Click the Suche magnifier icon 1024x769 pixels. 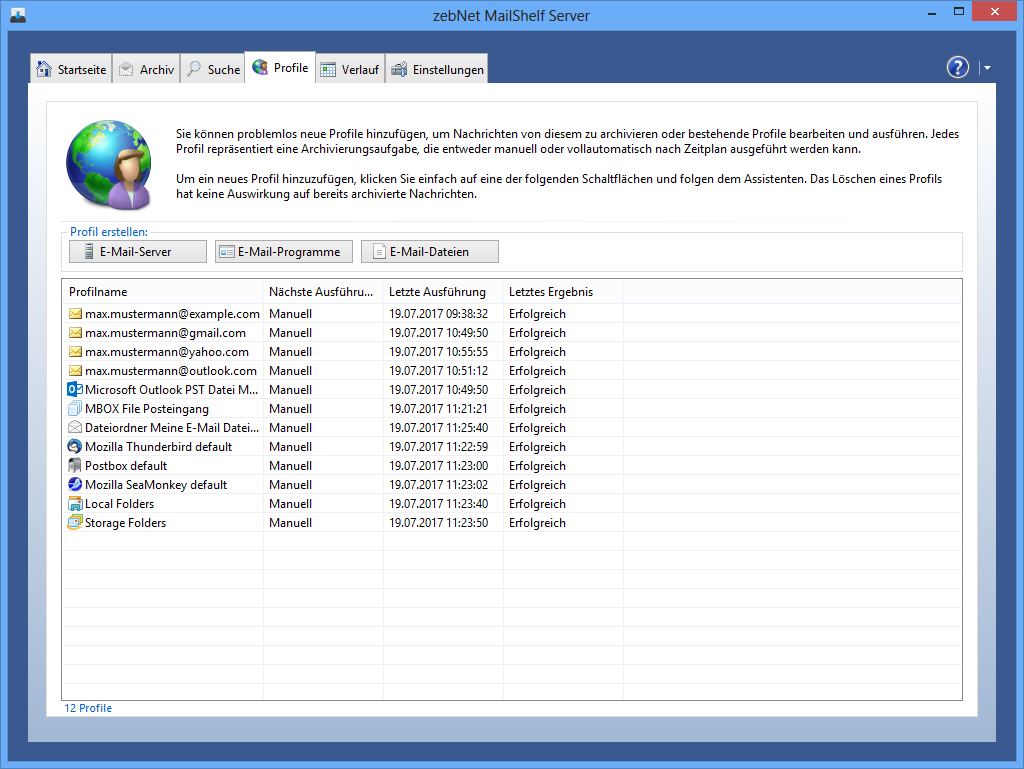(x=194, y=69)
